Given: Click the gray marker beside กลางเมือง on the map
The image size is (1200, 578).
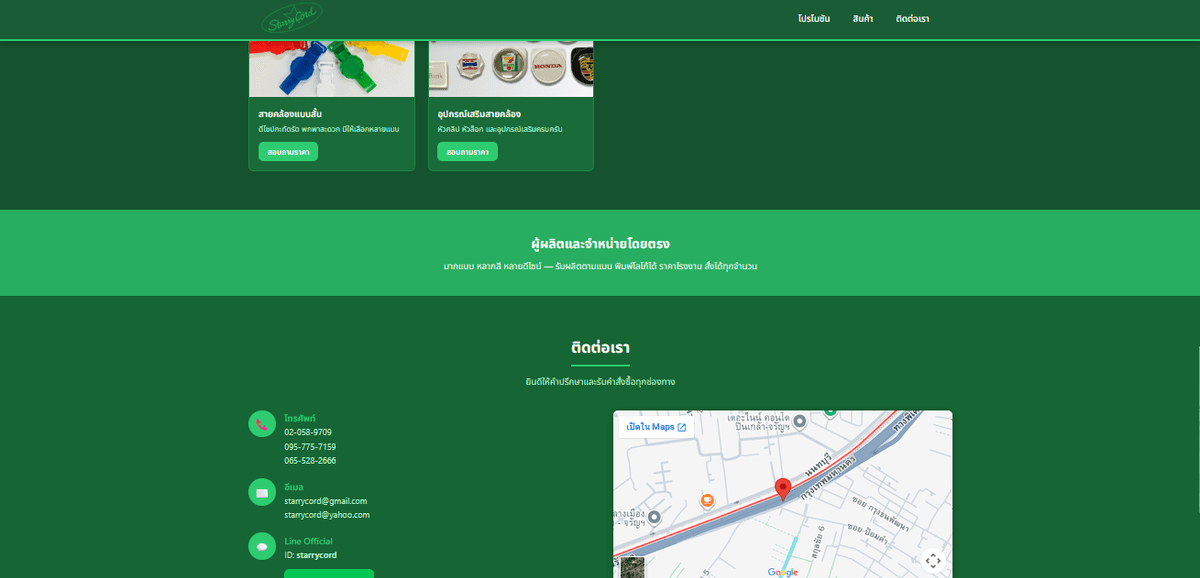Looking at the screenshot, I should click(x=654, y=517).
